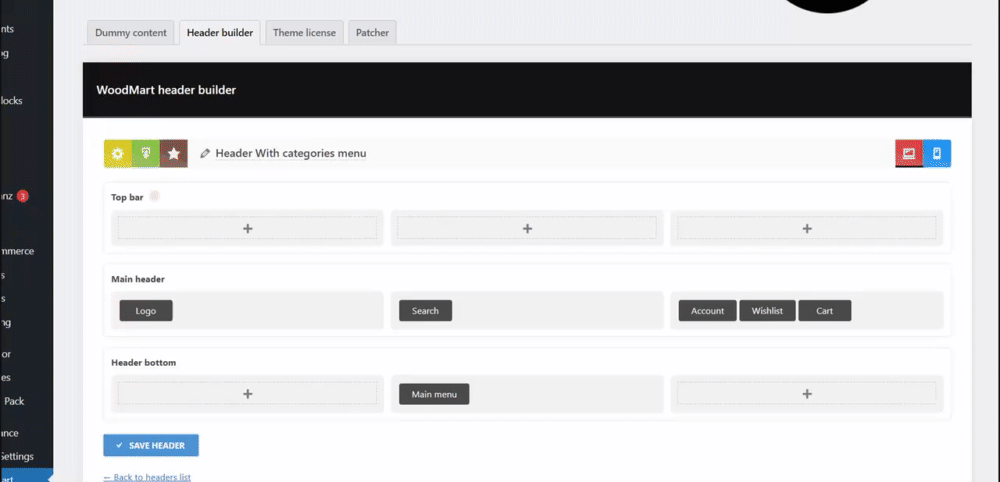
Task: Click the 'Main header' row label
Action: [138, 279]
